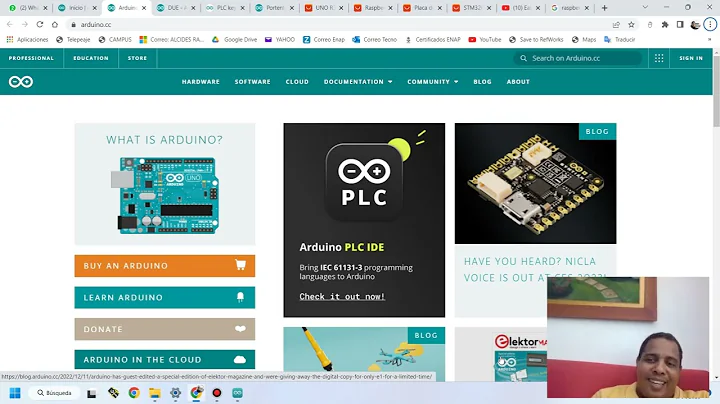Open Arduino in the Cloud button

(165, 359)
